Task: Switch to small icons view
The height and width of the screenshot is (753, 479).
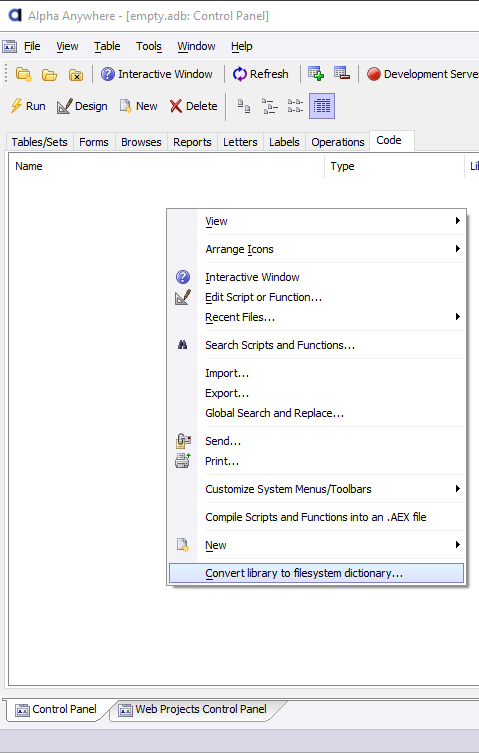Action: [x=270, y=106]
